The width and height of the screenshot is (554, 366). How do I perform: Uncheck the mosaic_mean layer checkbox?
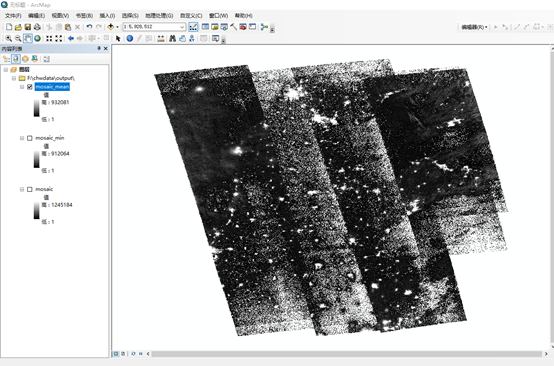(30, 87)
